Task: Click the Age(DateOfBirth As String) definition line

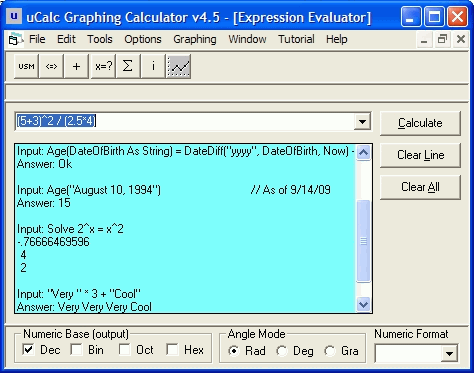Action: [186, 151]
